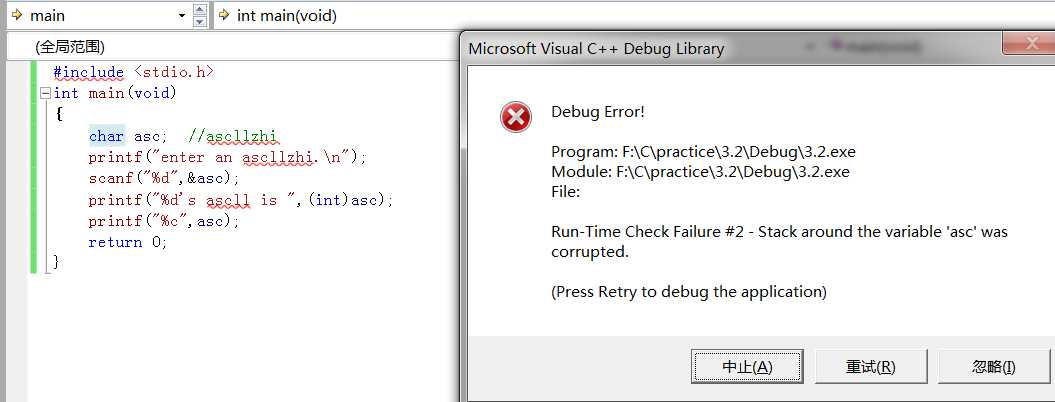Click the spinner arrows next to main
1055x402 pixels.
click(200, 16)
